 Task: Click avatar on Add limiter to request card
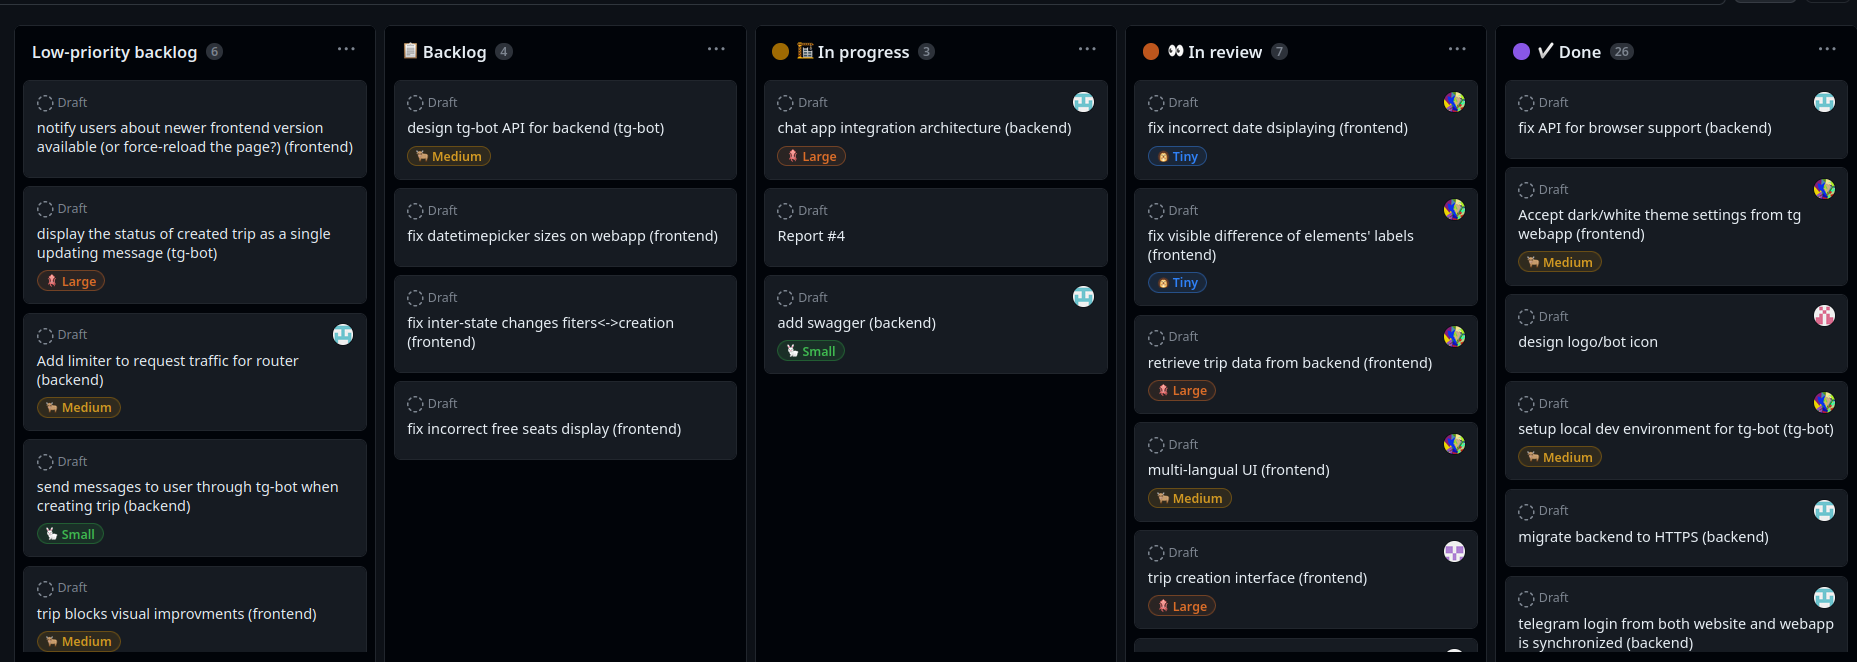tap(343, 335)
